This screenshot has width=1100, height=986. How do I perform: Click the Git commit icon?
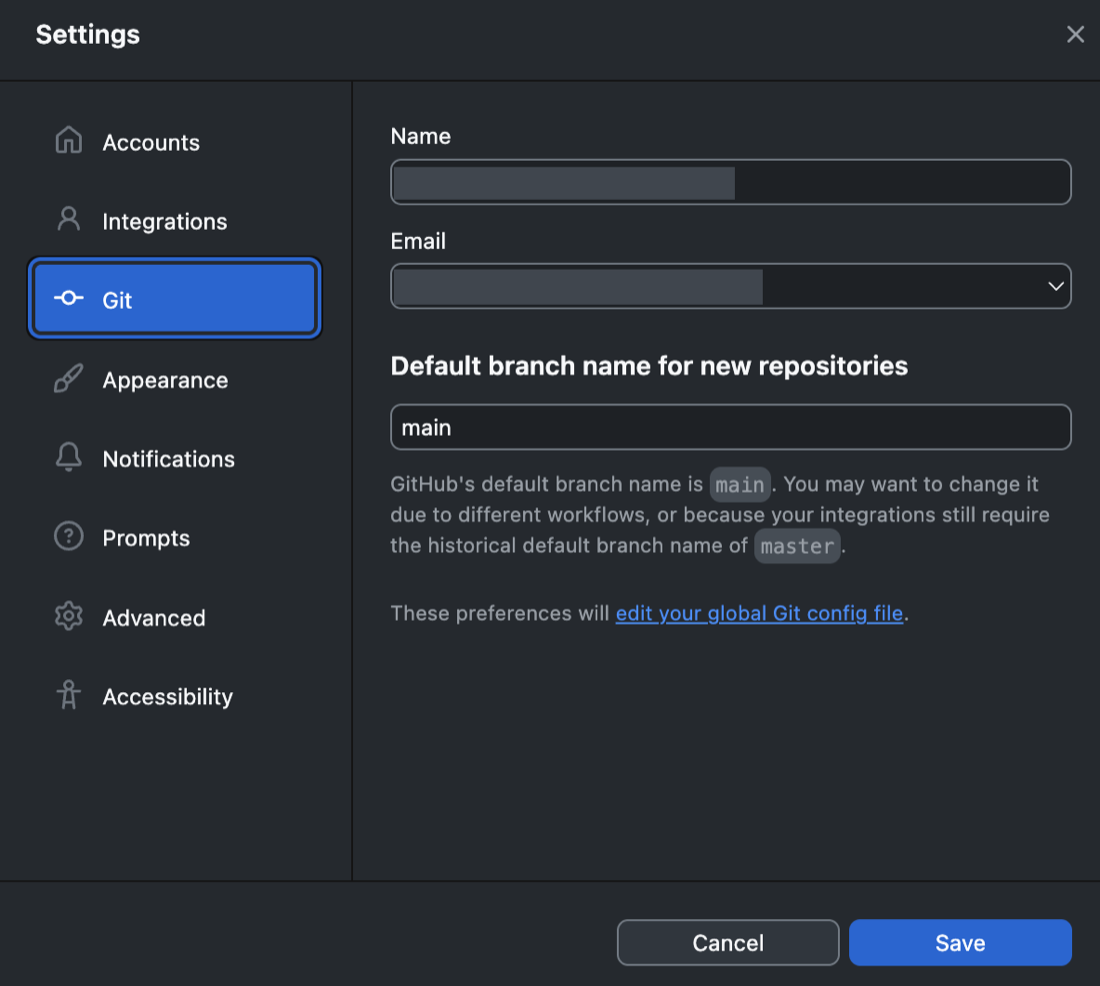[x=69, y=298]
